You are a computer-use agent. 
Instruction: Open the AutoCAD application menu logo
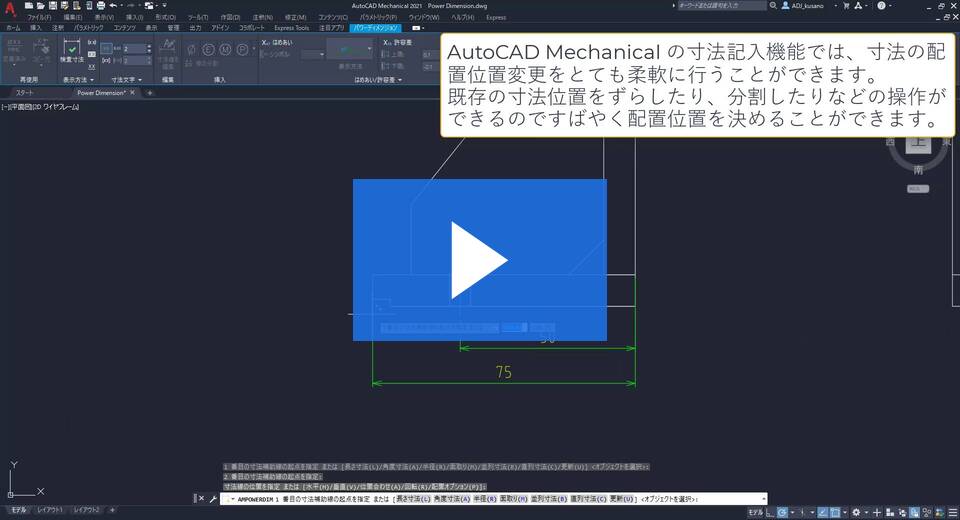click(x=9, y=10)
